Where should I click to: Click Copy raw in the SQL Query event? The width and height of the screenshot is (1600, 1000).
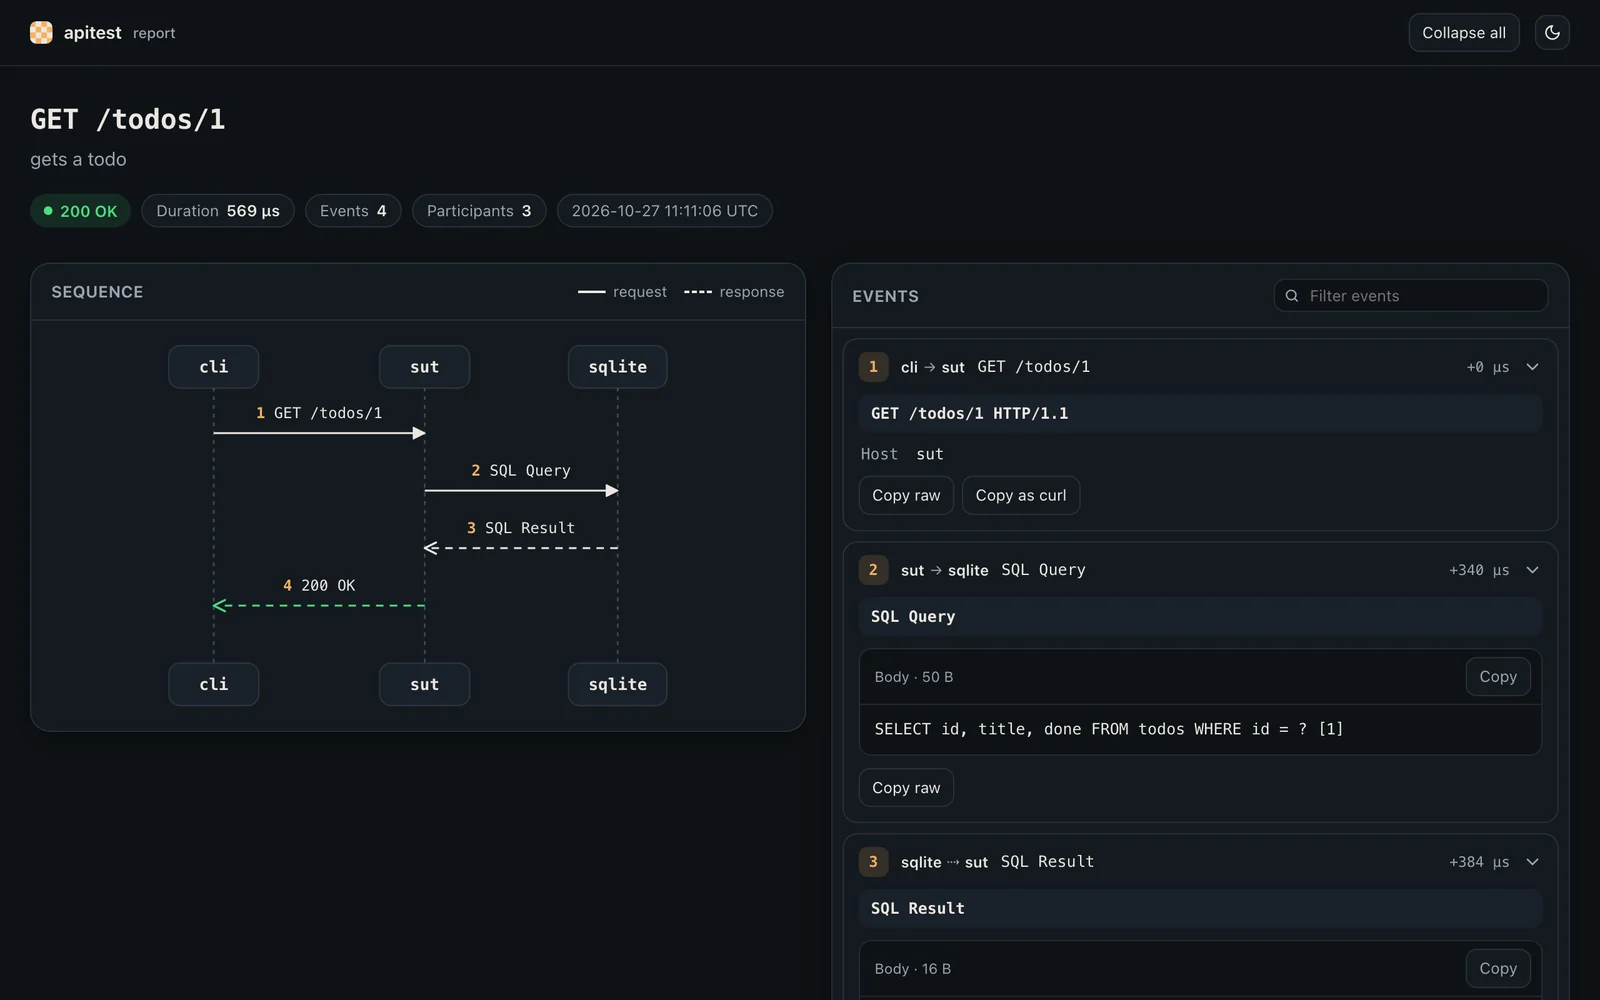[906, 788]
